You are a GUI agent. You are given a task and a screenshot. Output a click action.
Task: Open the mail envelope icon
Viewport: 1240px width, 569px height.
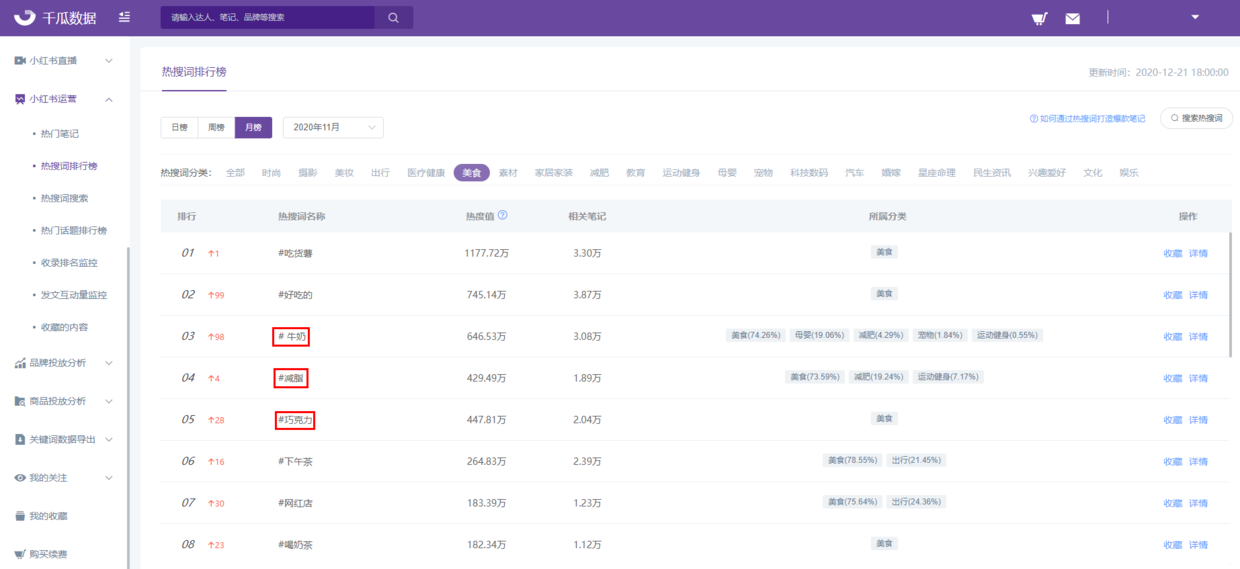1072,18
